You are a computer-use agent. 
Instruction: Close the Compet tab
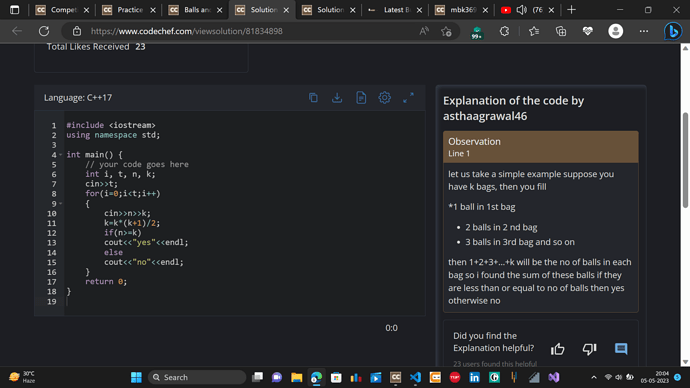[86, 10]
